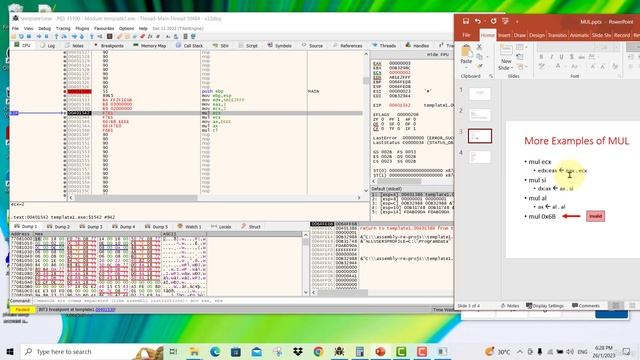This screenshot has width=640, height=360.
Task: Open Google Chrome from the taskbar
Action: (318, 351)
